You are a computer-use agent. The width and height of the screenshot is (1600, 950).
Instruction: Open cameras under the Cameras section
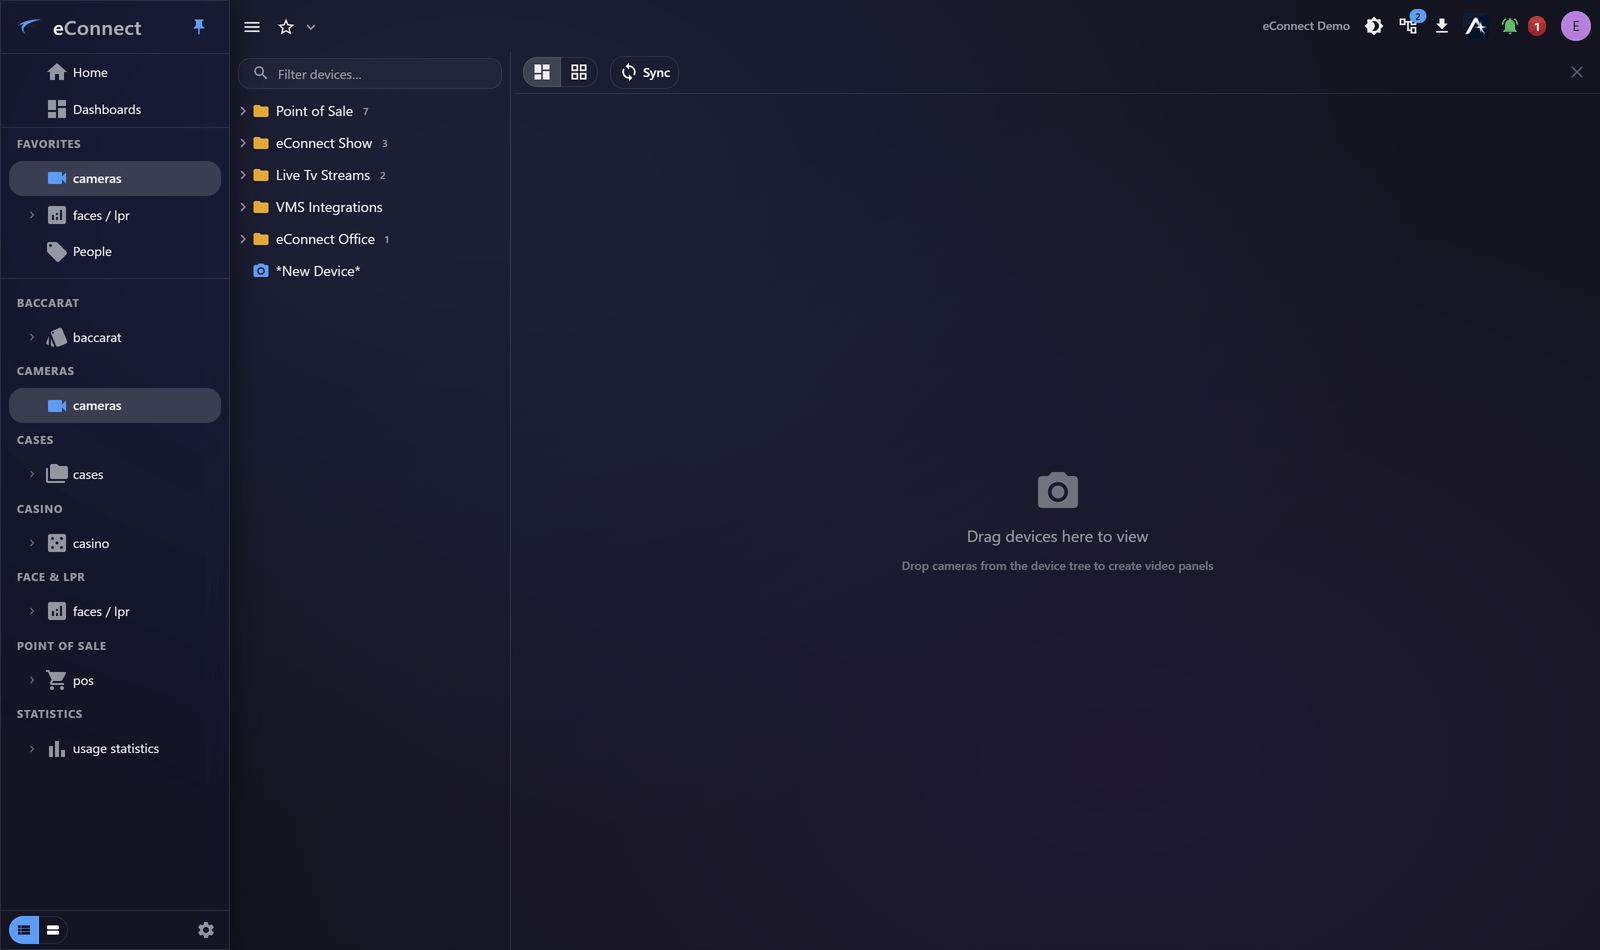coord(115,405)
